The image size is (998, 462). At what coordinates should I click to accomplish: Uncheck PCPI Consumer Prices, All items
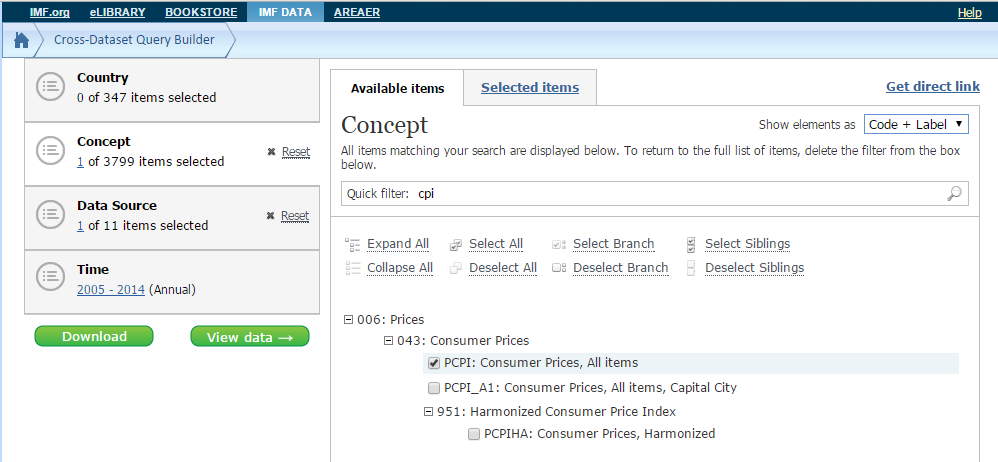pyautogui.click(x=434, y=363)
